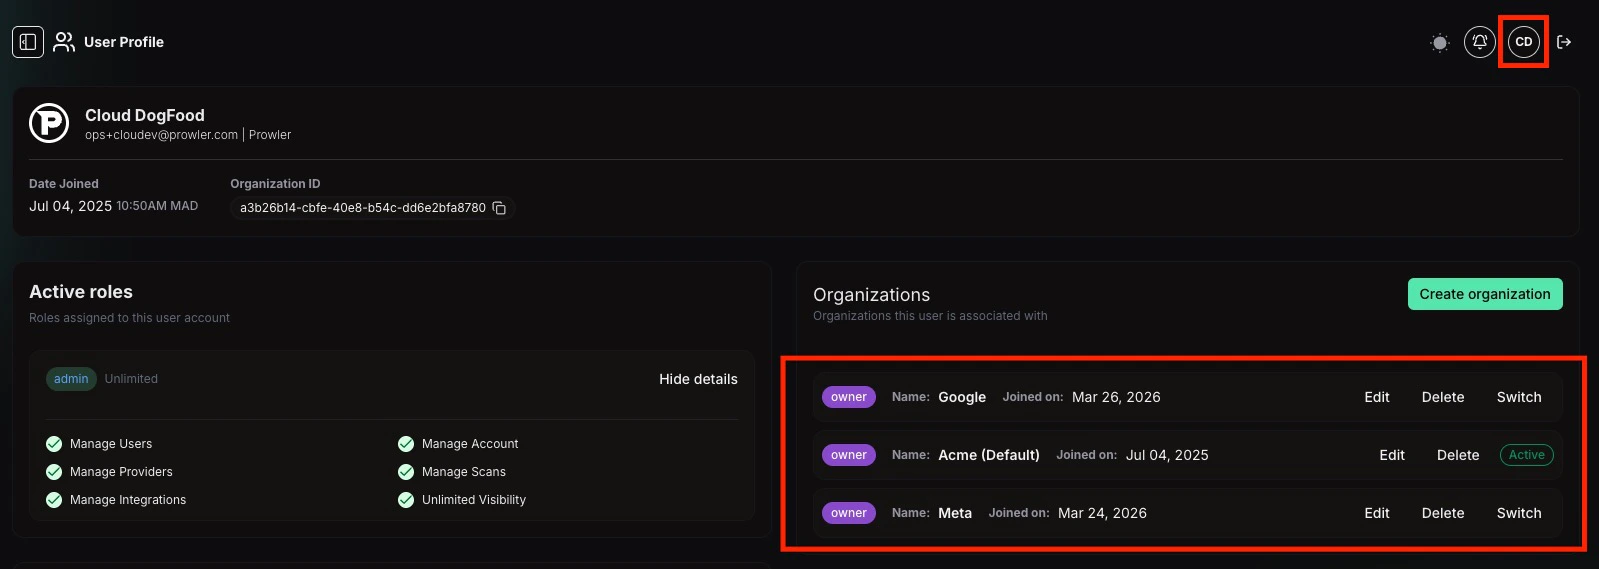Click the Prowler logo avatar

[49, 123]
